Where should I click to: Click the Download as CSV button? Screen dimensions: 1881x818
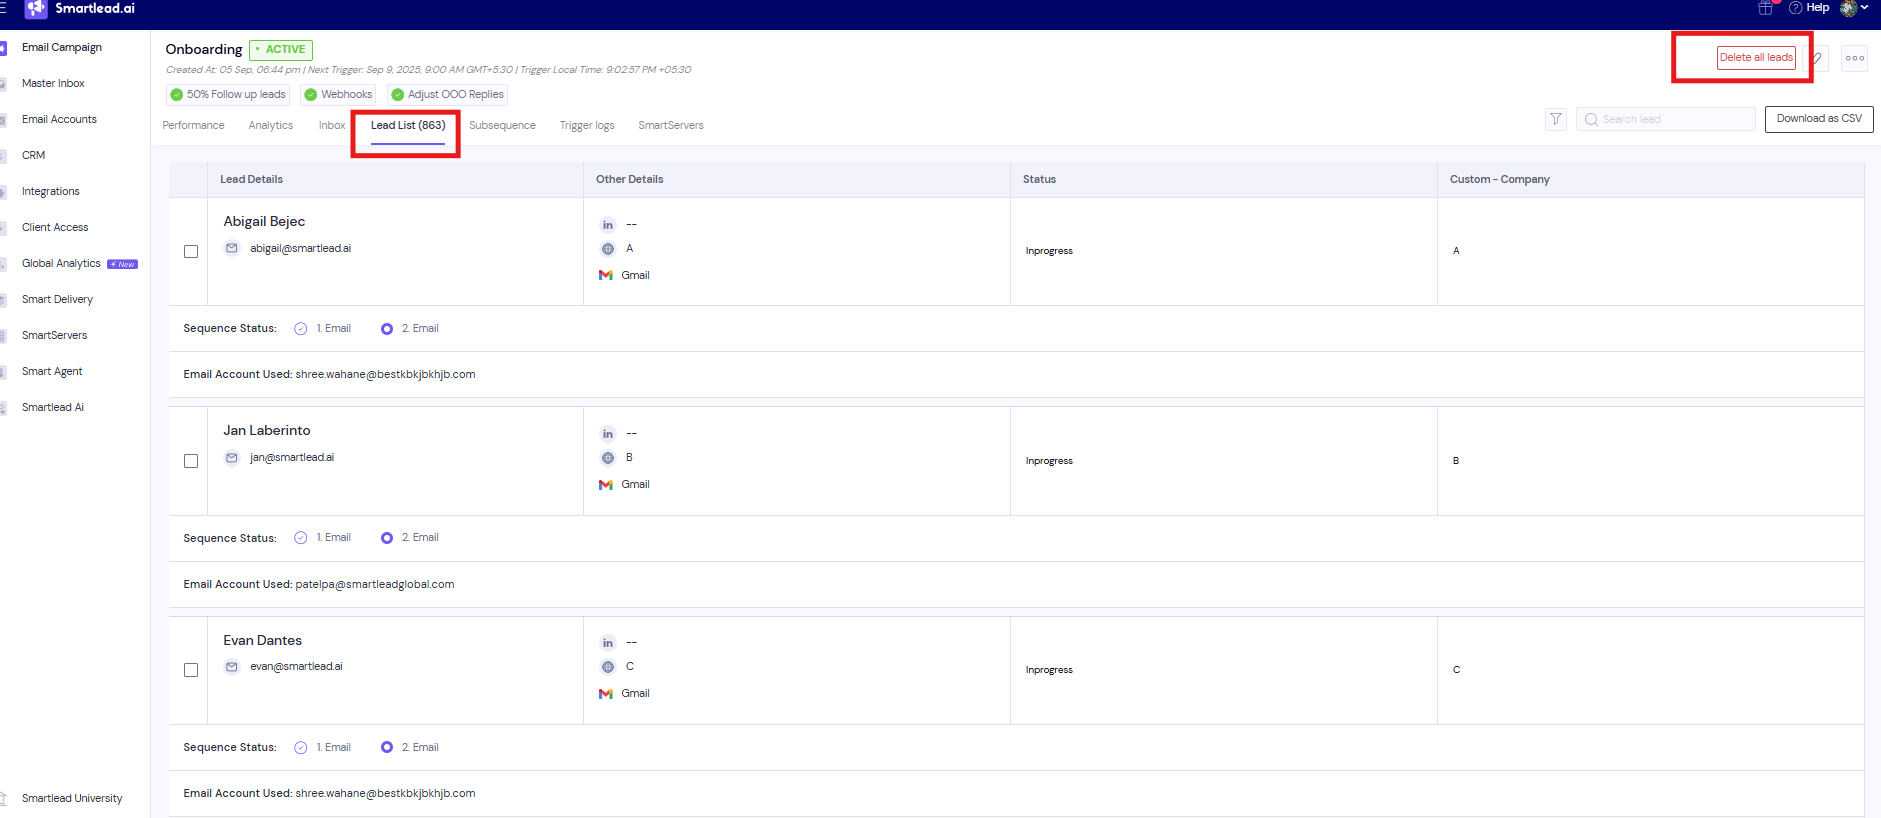pyautogui.click(x=1819, y=119)
